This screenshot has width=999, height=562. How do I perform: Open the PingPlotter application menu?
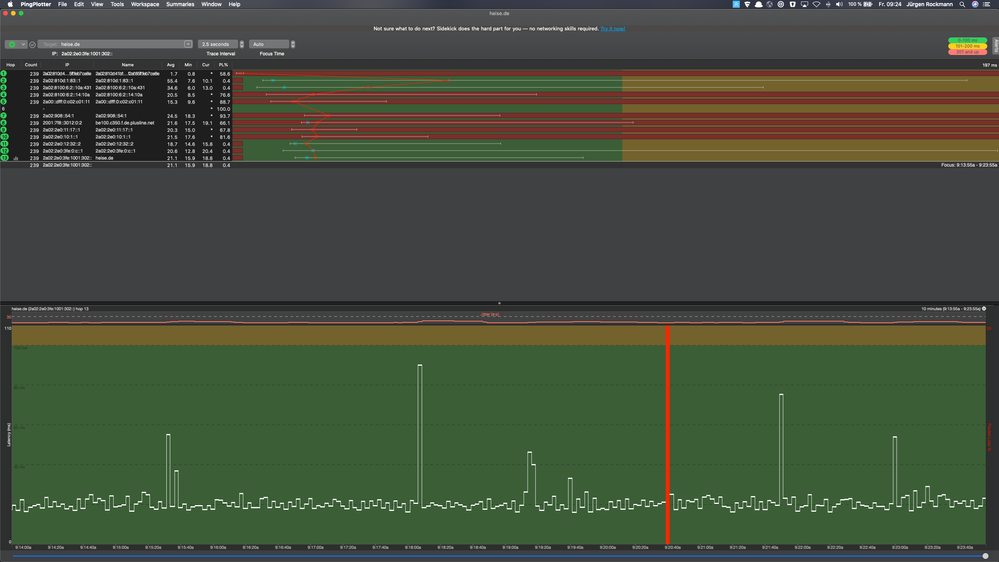coord(36,4)
